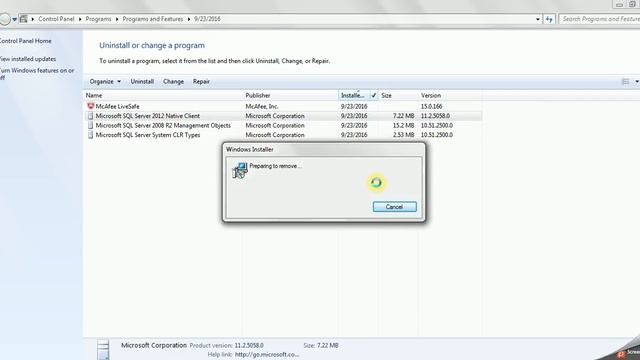The width and height of the screenshot is (640, 360).
Task: Click the Windows Installer dialog title bar
Action: [x=324, y=149]
